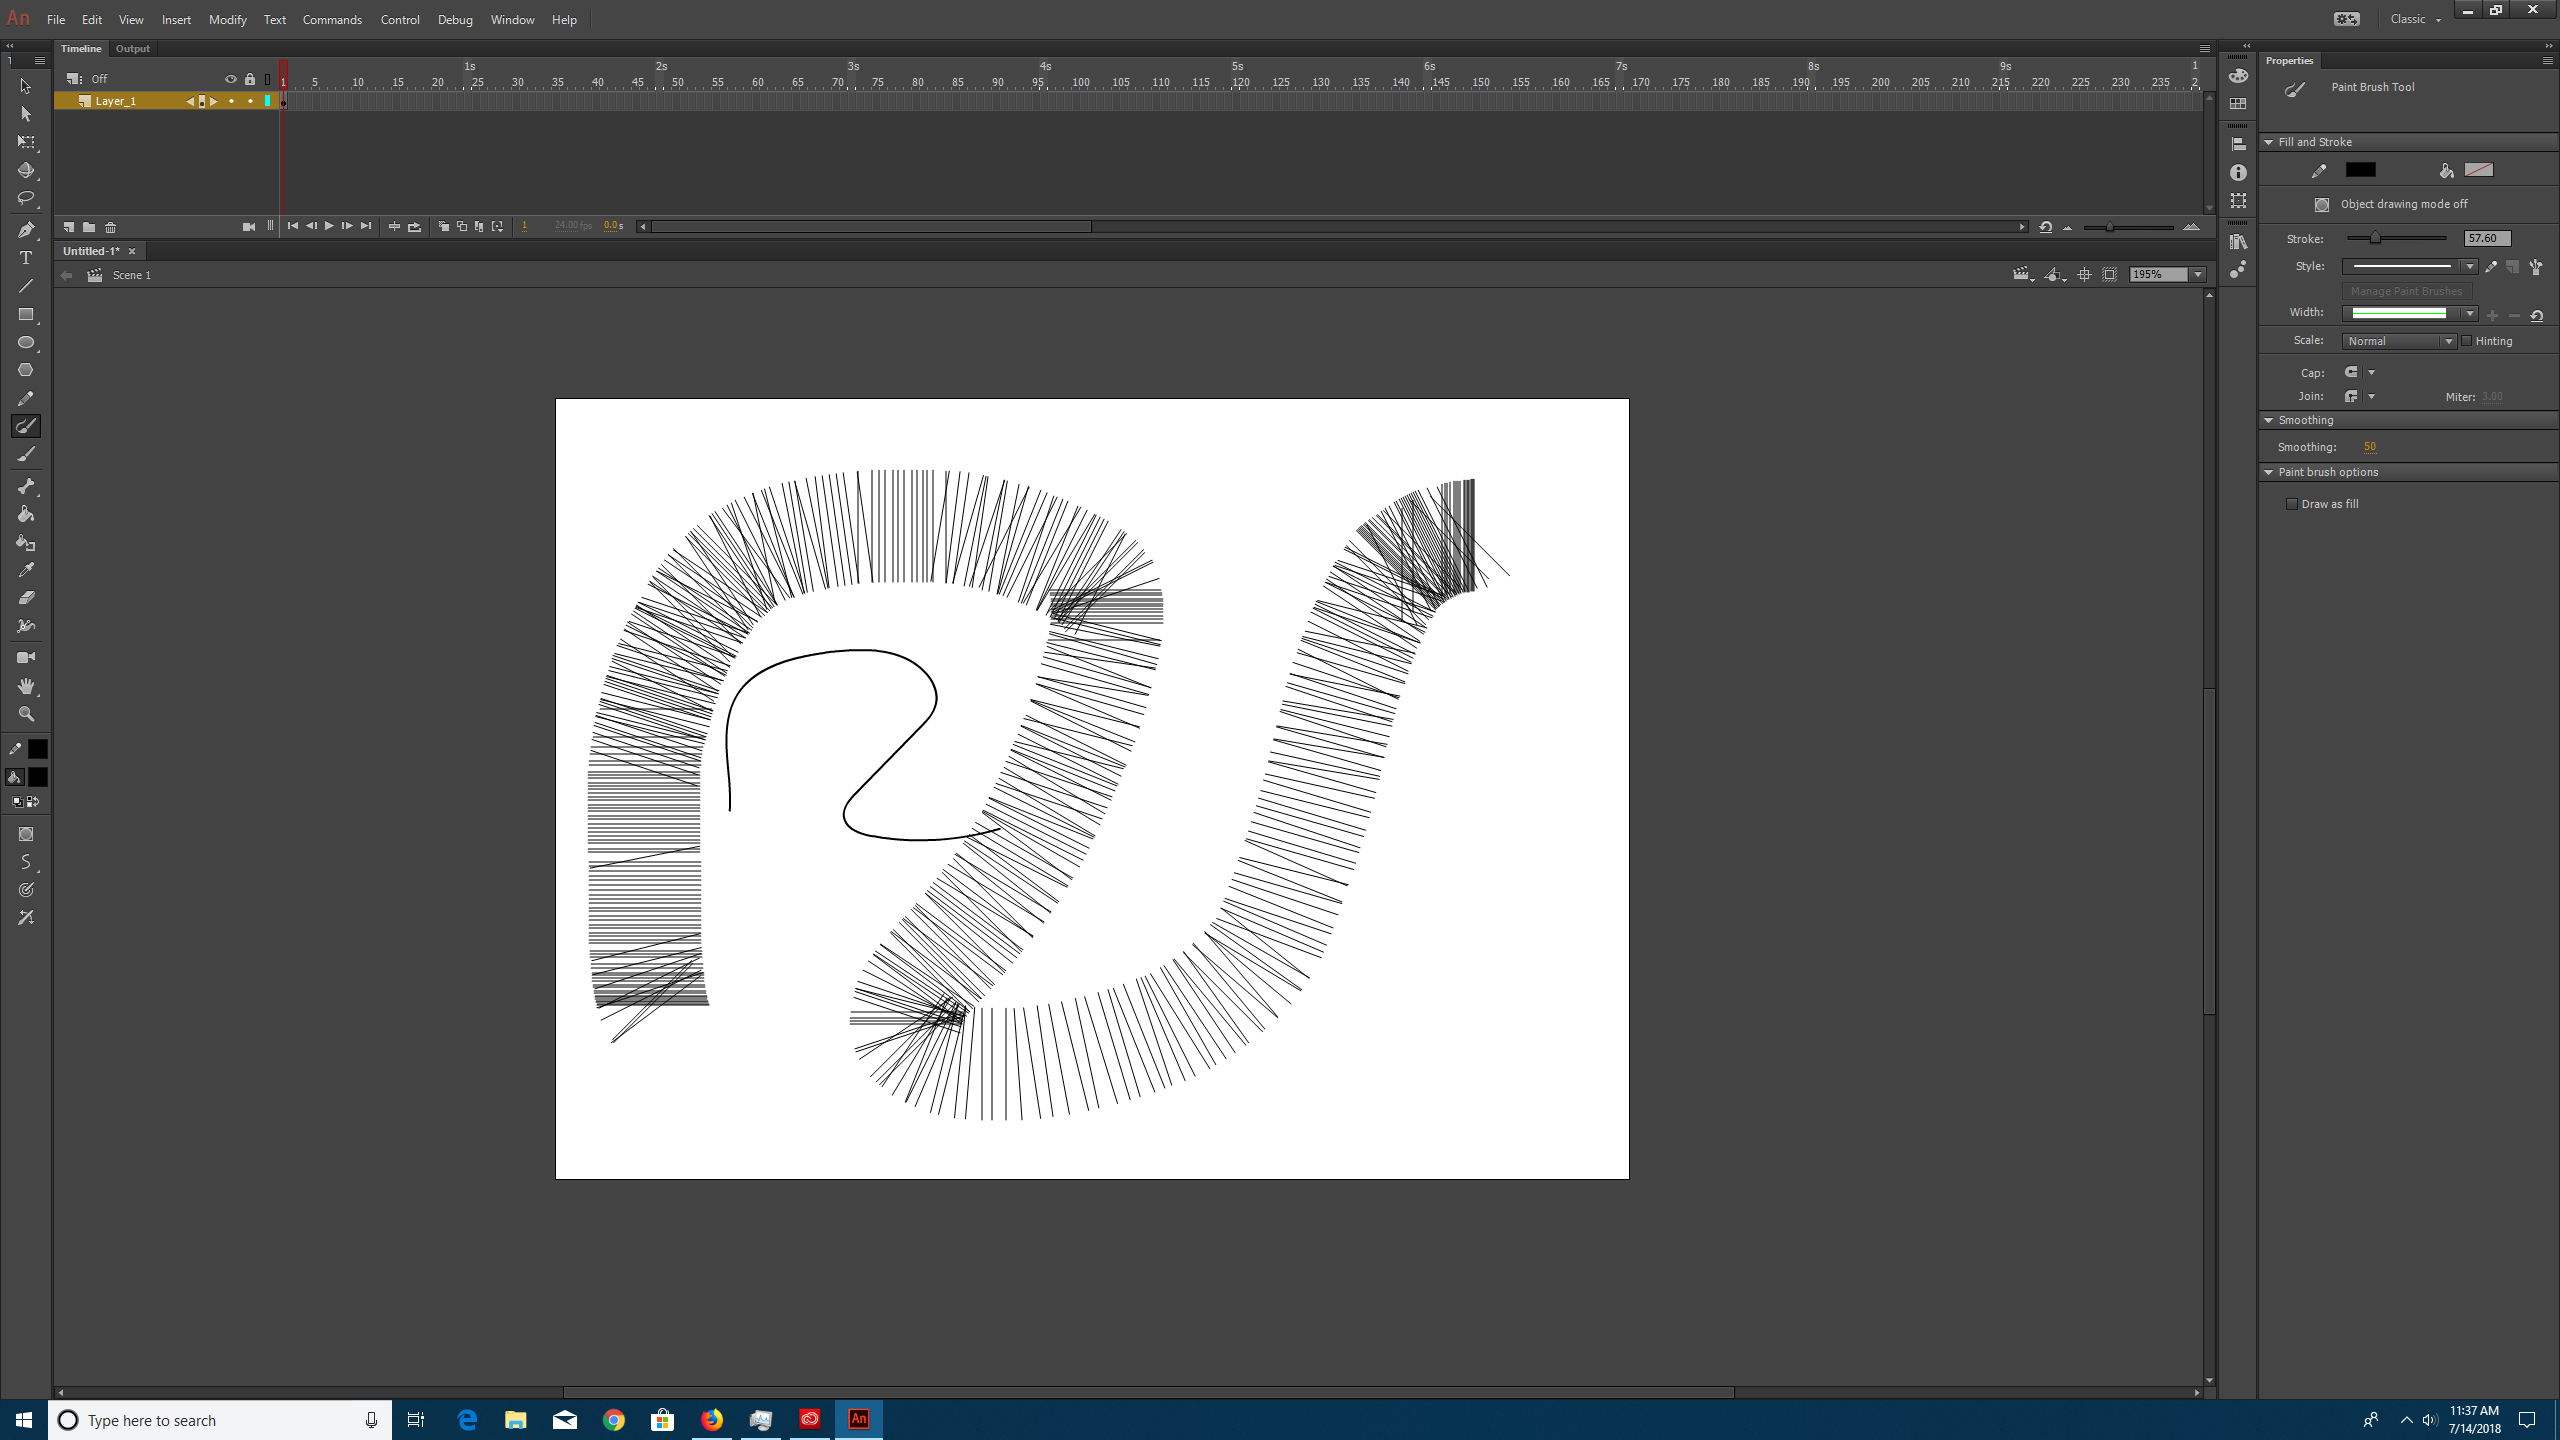Image resolution: width=2560 pixels, height=1440 pixels.
Task: Select the Selection arrow tool
Action: click(26, 86)
